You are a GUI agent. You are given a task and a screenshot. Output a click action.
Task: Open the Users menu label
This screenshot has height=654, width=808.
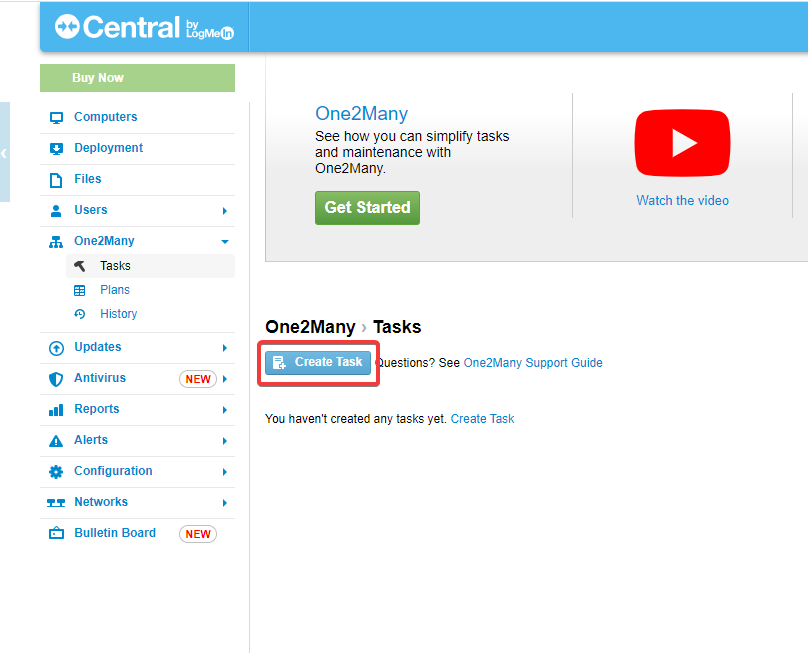click(x=91, y=210)
